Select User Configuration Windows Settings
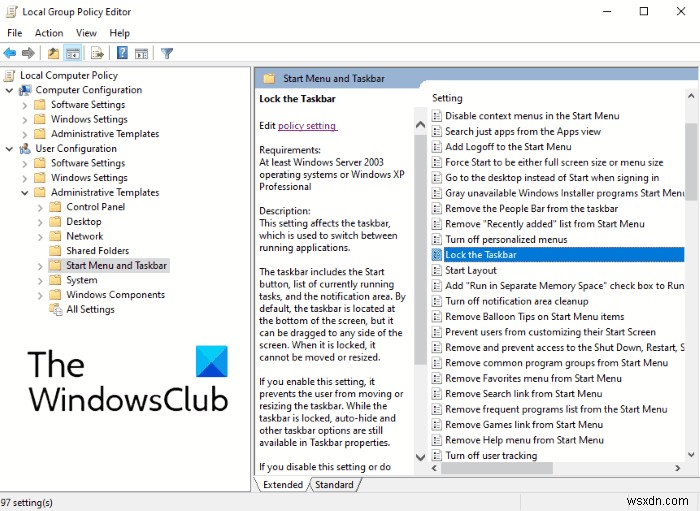The image size is (700, 511). tap(89, 178)
